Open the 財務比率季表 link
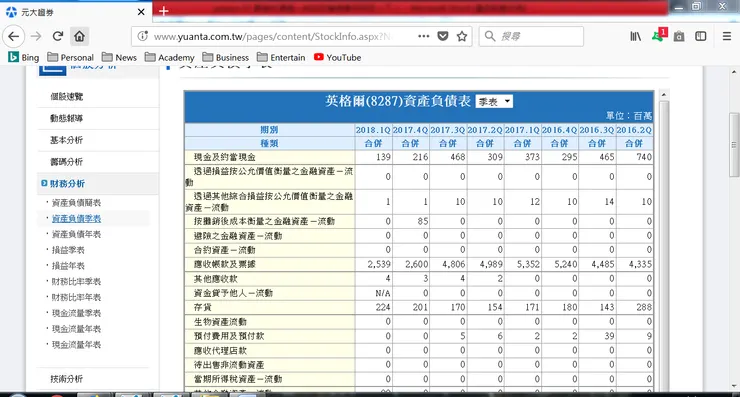740x397 pixels. (76, 281)
